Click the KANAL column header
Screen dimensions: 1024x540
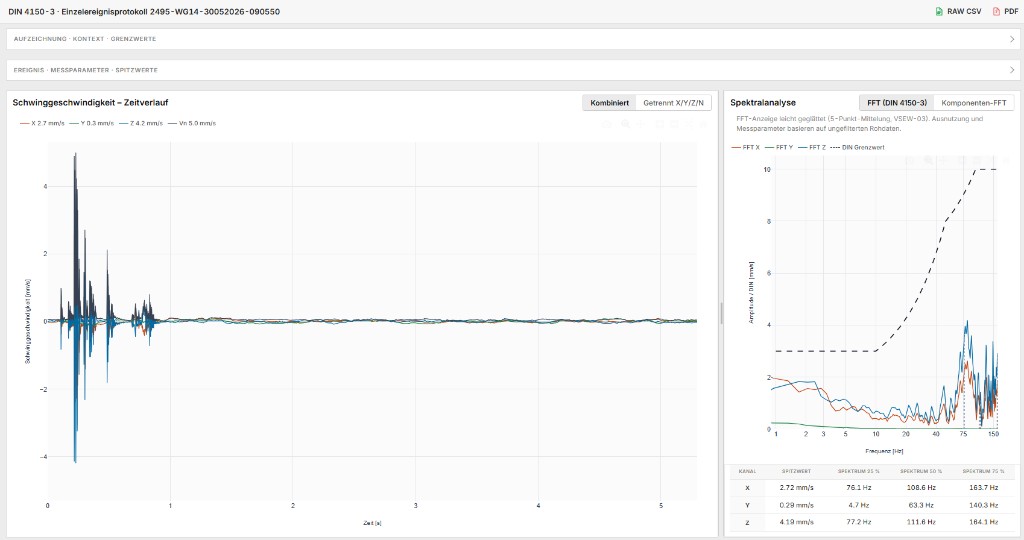(747, 471)
